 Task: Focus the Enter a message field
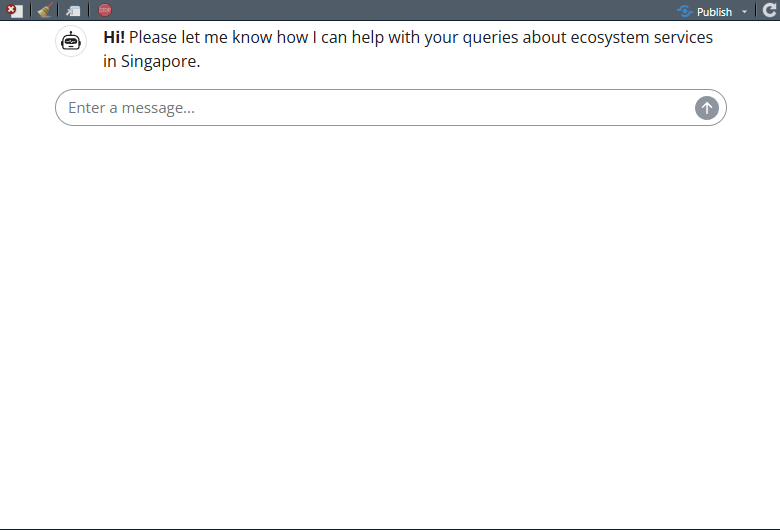(370, 108)
